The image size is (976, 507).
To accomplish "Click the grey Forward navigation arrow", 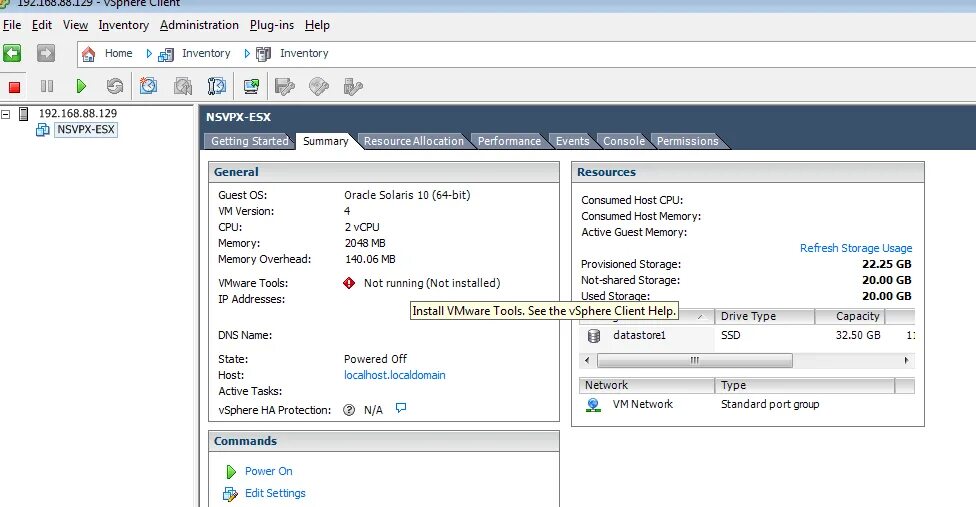I will point(45,53).
